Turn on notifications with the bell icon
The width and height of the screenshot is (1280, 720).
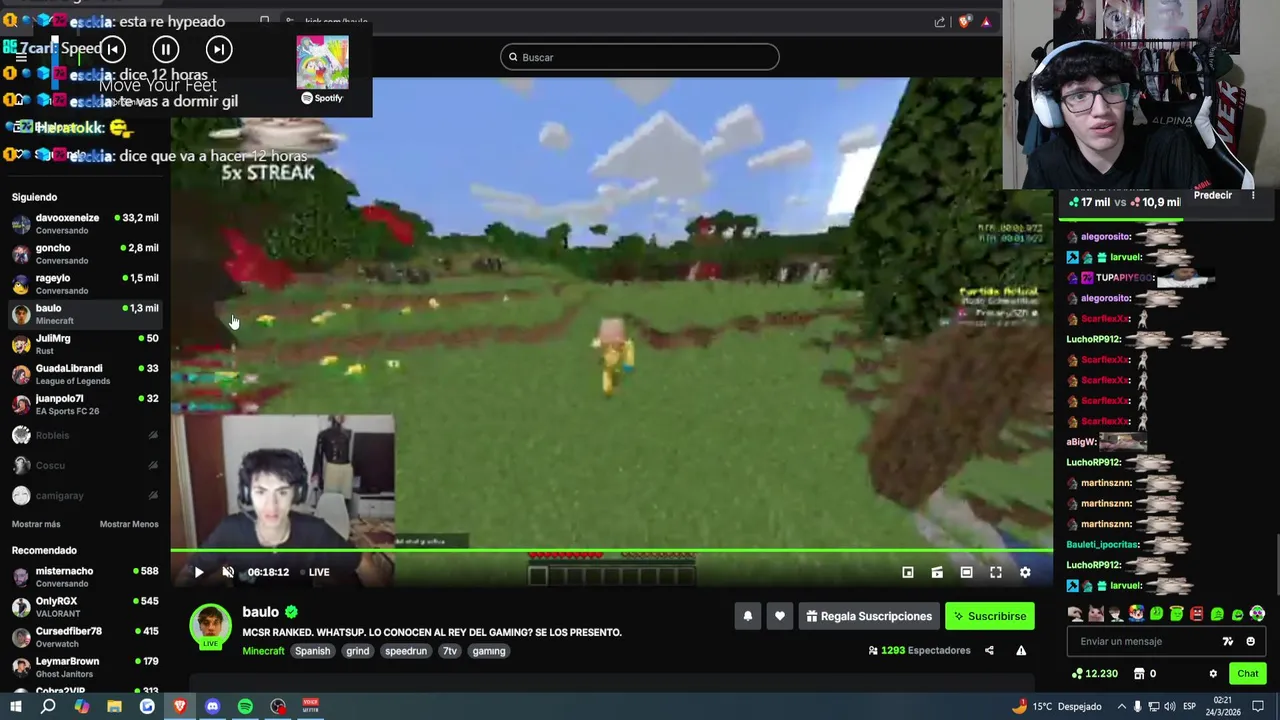[x=747, y=616]
